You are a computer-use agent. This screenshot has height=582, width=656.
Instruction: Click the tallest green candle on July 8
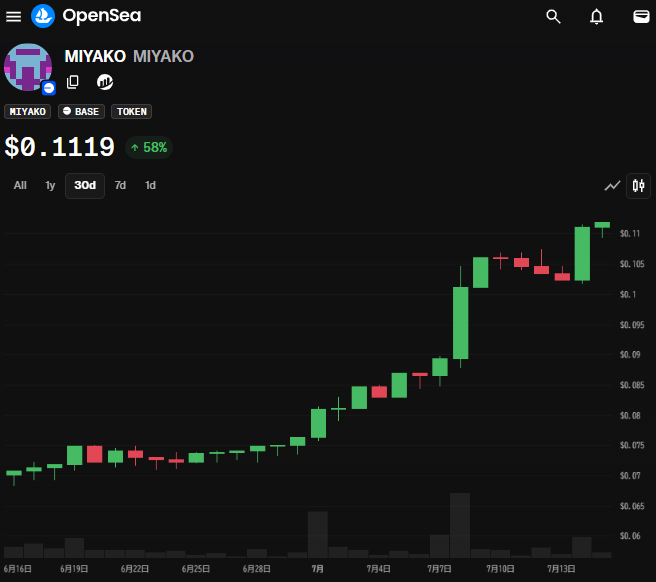click(461, 323)
